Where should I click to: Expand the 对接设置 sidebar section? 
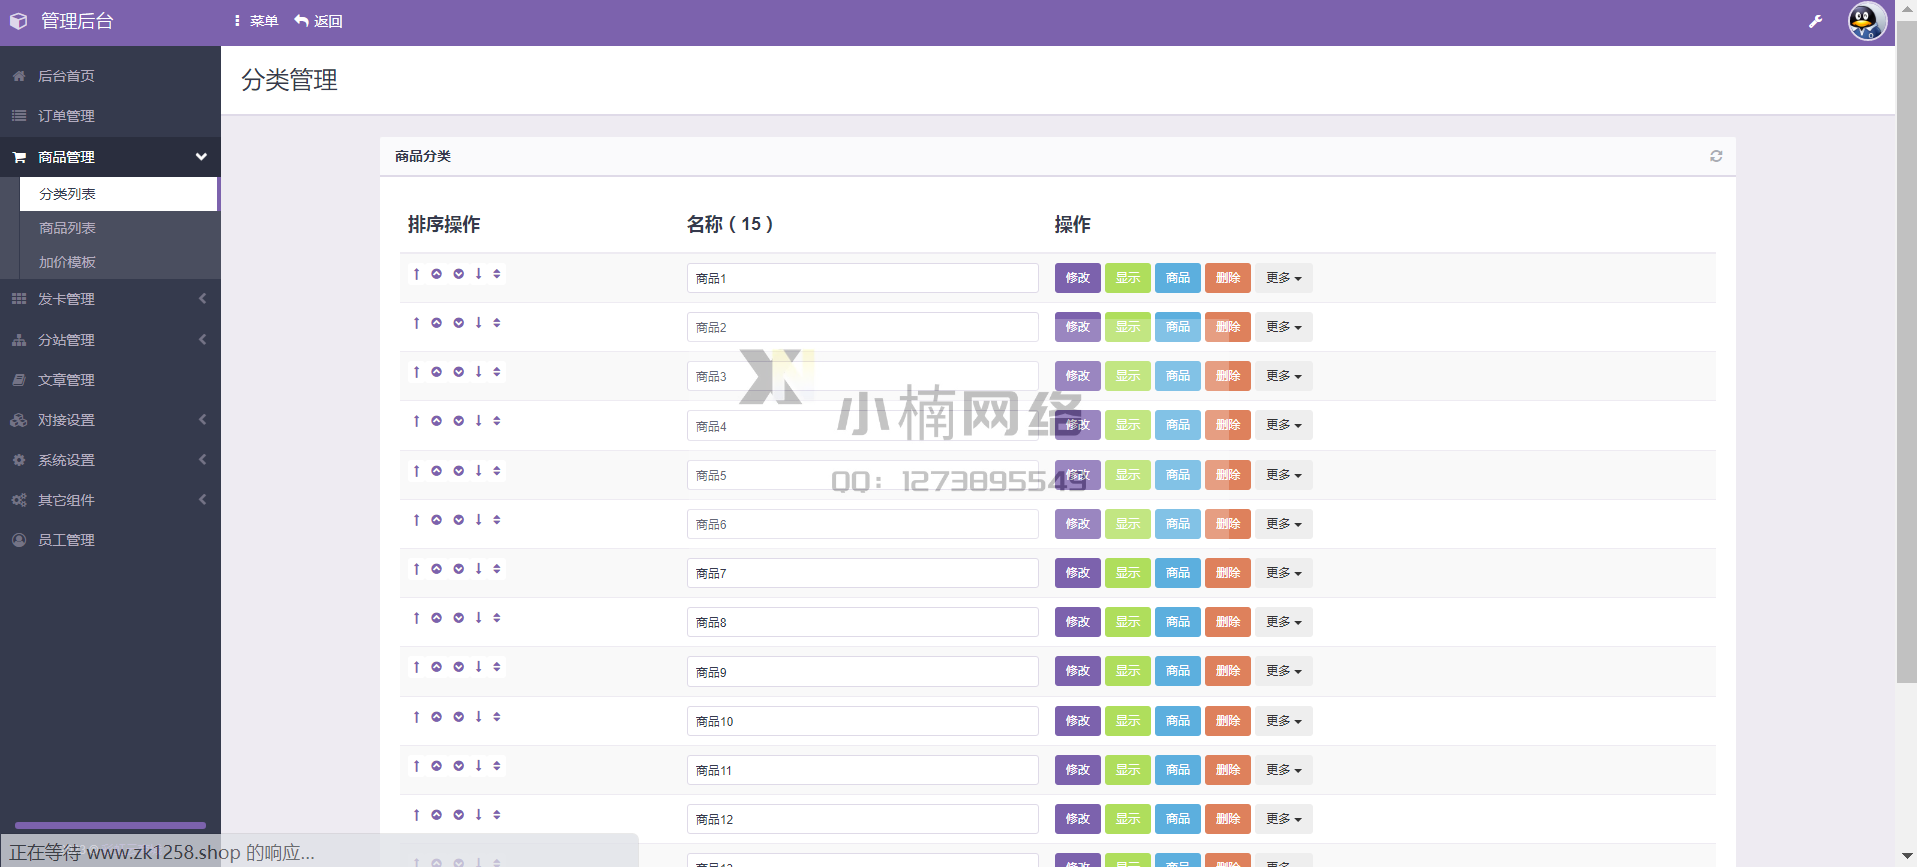click(x=110, y=420)
